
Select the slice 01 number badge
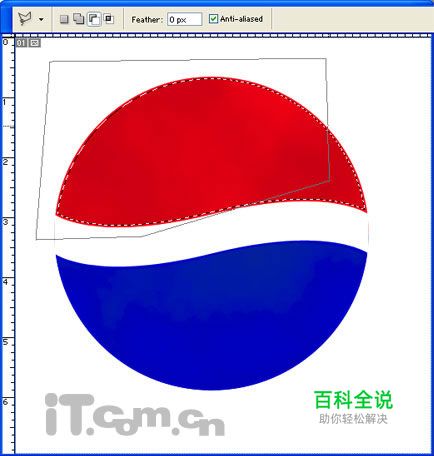click(21, 43)
